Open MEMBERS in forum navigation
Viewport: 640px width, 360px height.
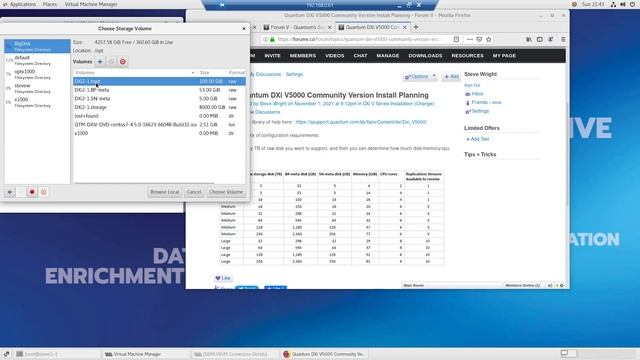303,56
